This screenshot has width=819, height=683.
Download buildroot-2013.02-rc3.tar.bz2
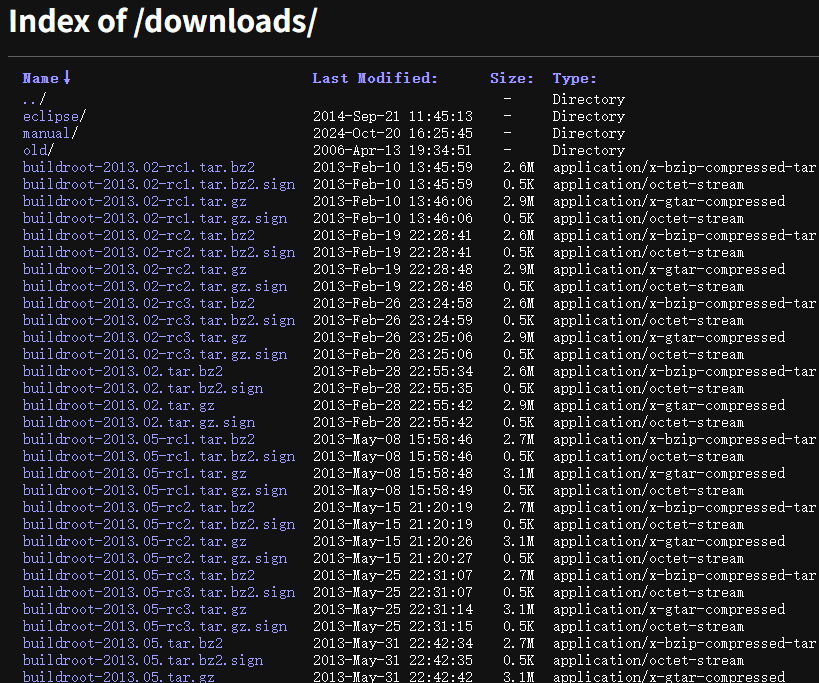point(139,303)
